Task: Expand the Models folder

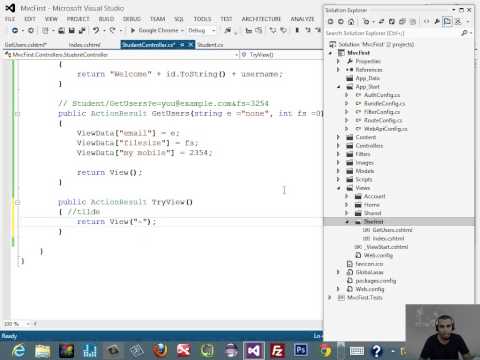Action: pyautogui.click(x=338, y=171)
